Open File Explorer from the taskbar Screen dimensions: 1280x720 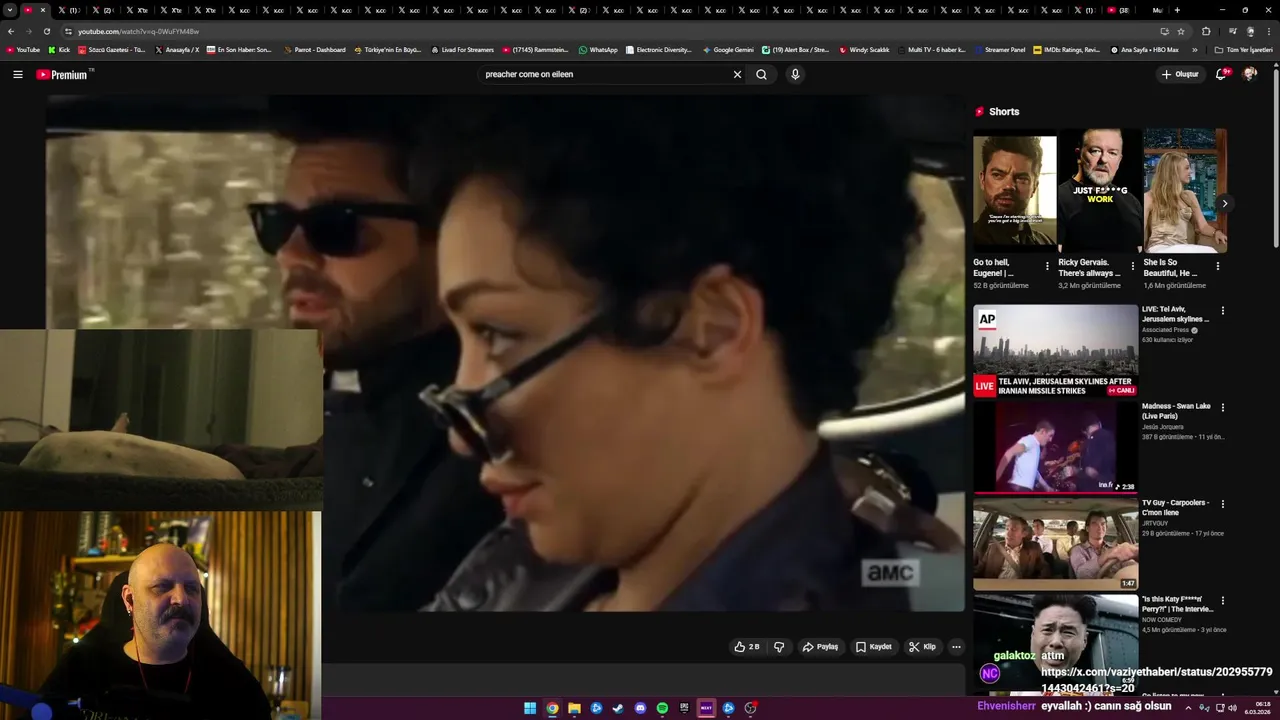click(574, 708)
